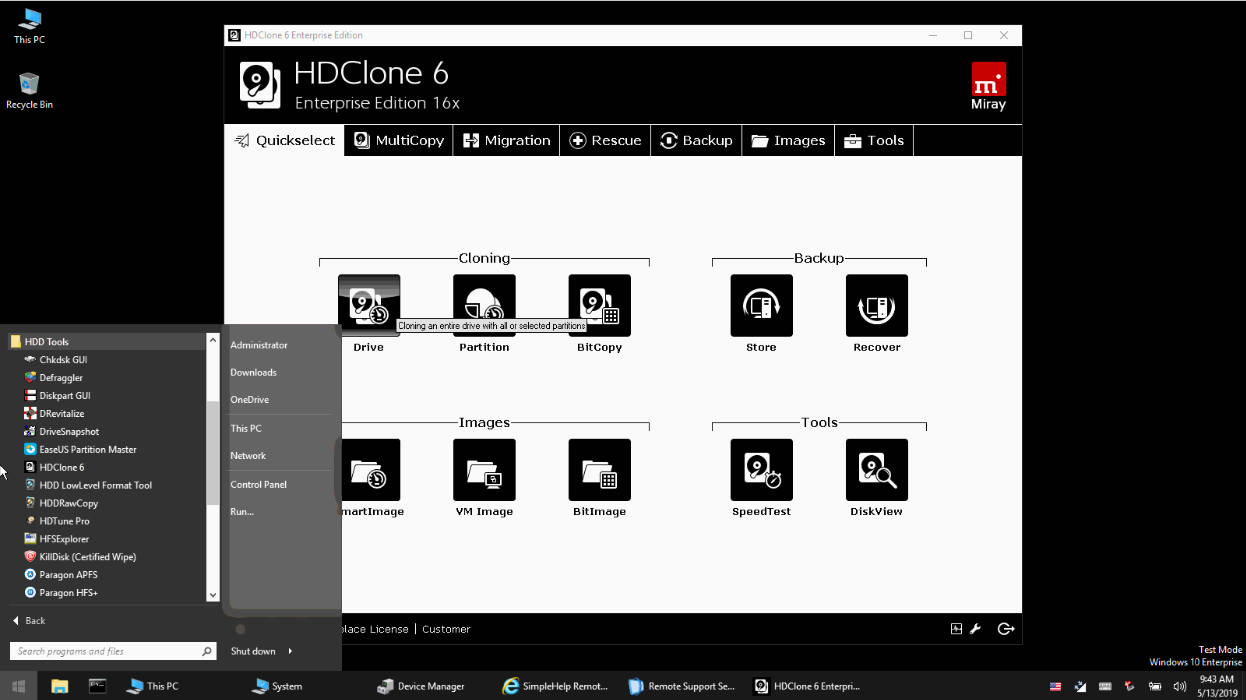Click the activity monitor icon in HDClone footer
Image resolution: width=1246 pixels, height=700 pixels.
(957, 629)
